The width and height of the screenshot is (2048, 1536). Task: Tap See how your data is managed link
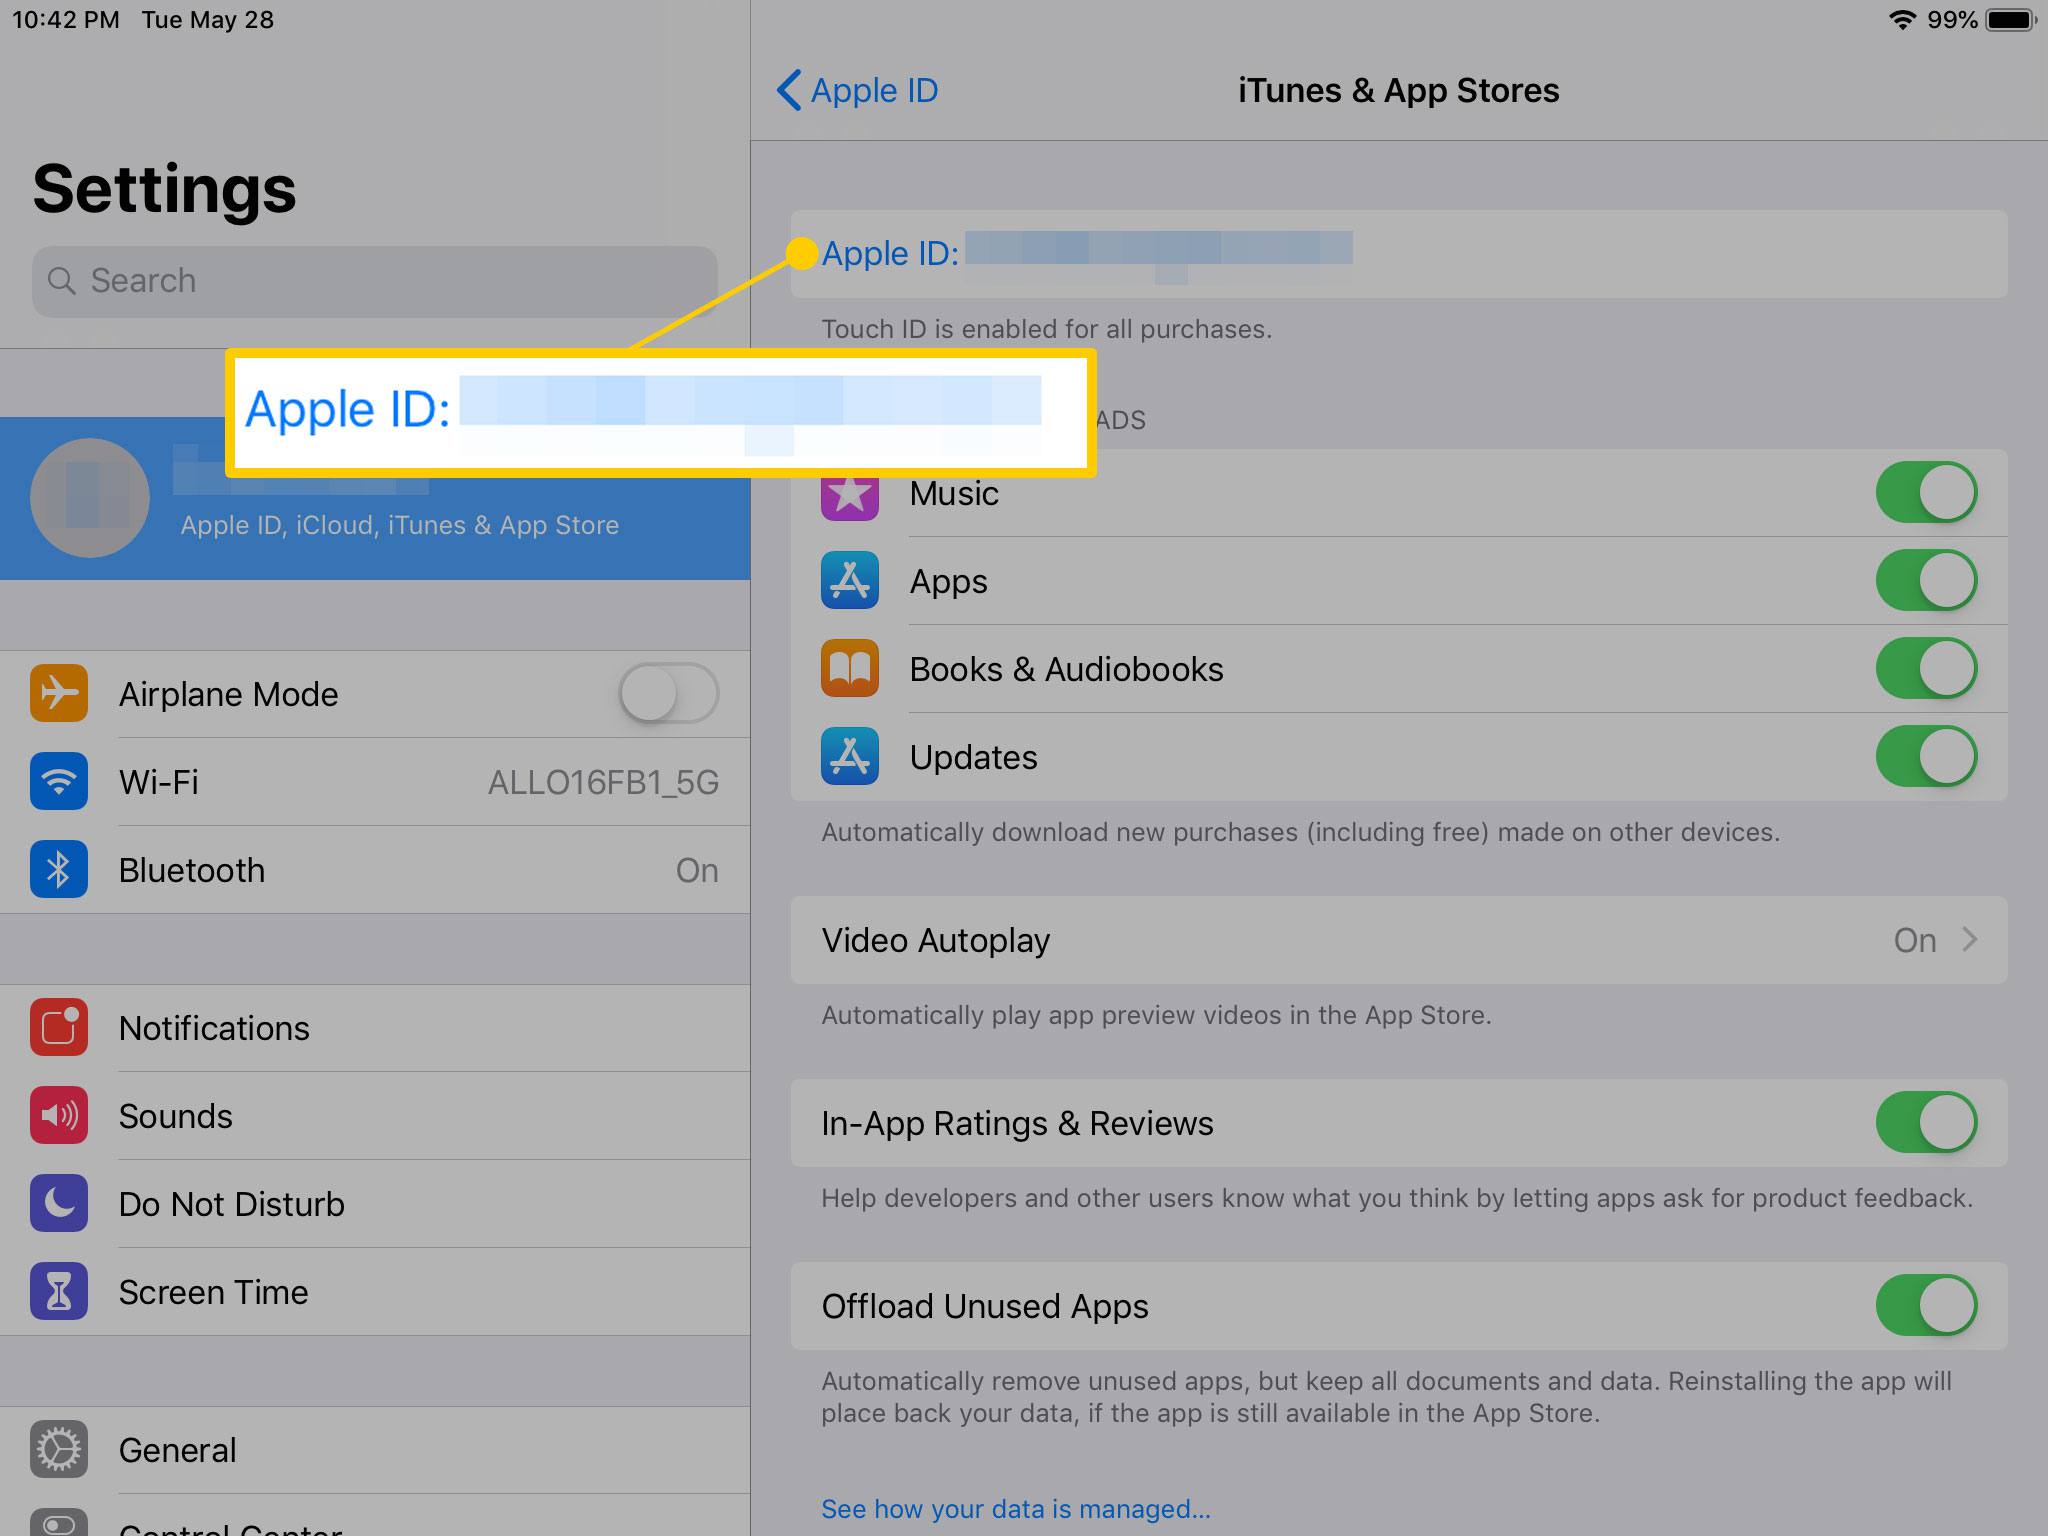click(1016, 1507)
